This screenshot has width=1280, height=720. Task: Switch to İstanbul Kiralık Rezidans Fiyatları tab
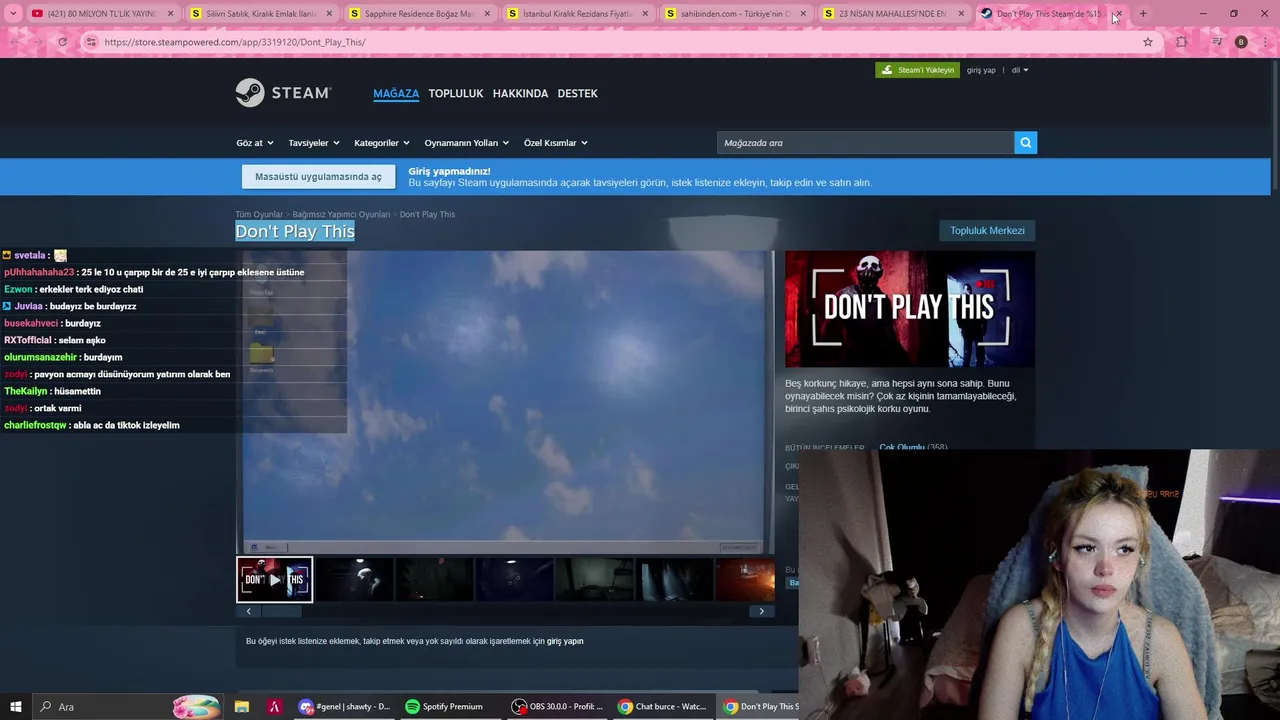pos(578,14)
